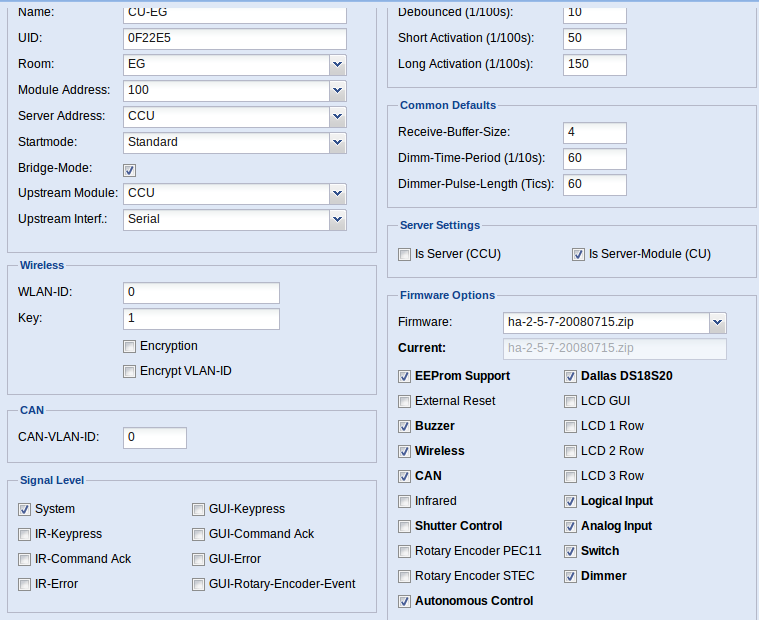This screenshot has width=759, height=620.
Task: Disable the Buzzer firmware option
Action: [x=404, y=426]
